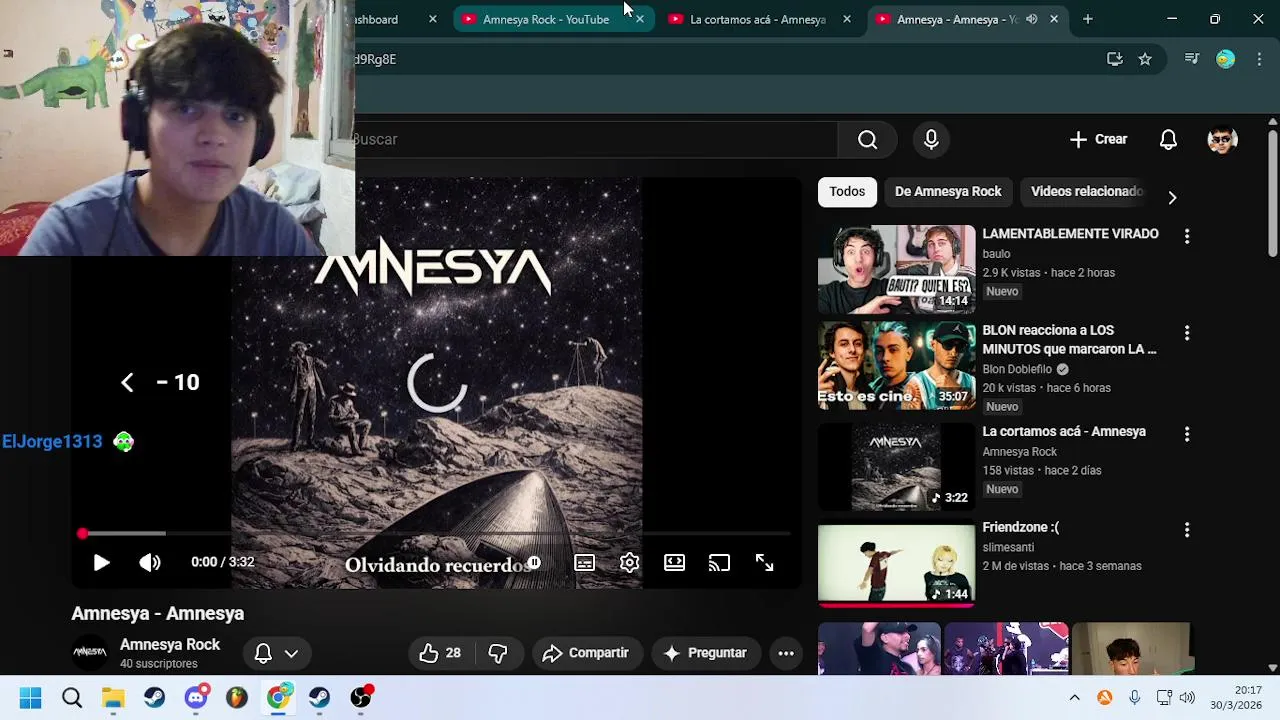Image resolution: width=1280 pixels, height=720 pixels.
Task: Toggle autoplay switch in the player
Action: 534,563
